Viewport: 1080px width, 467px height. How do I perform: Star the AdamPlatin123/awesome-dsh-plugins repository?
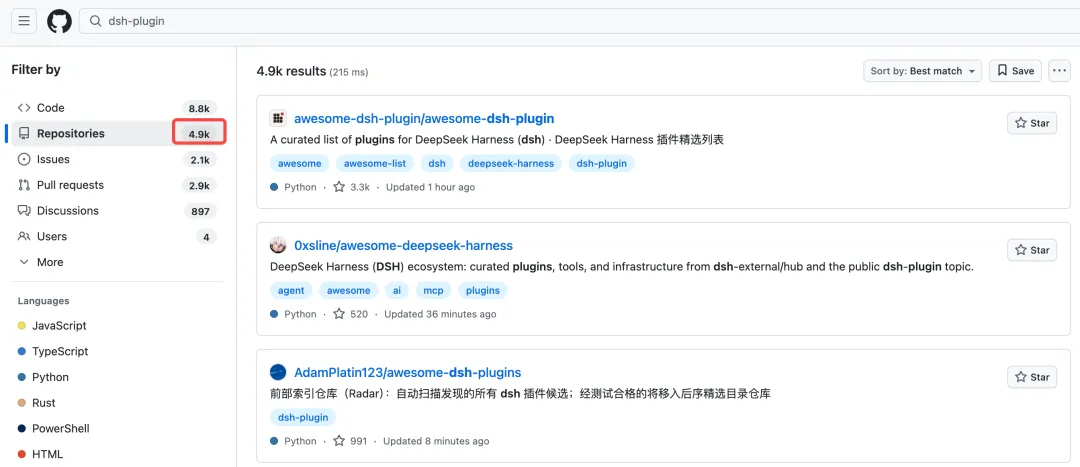click(x=1032, y=377)
